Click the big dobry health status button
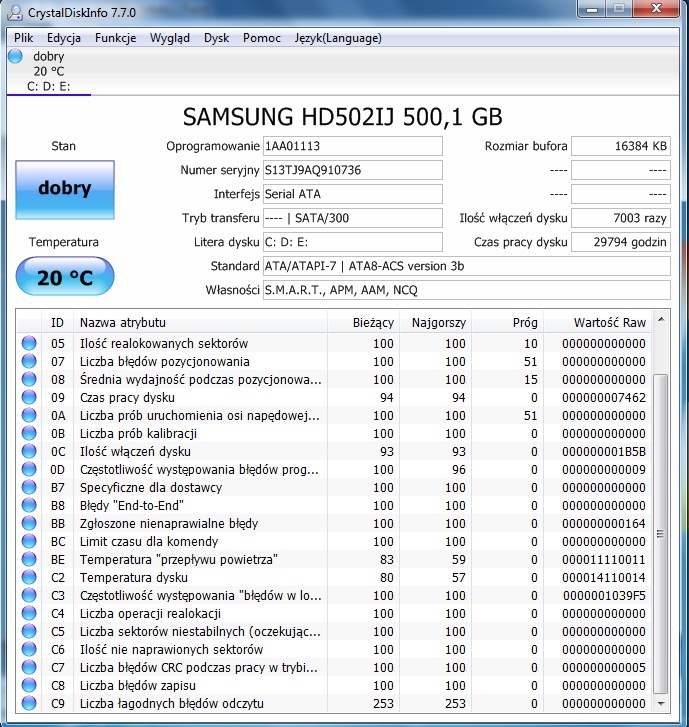 point(65,190)
